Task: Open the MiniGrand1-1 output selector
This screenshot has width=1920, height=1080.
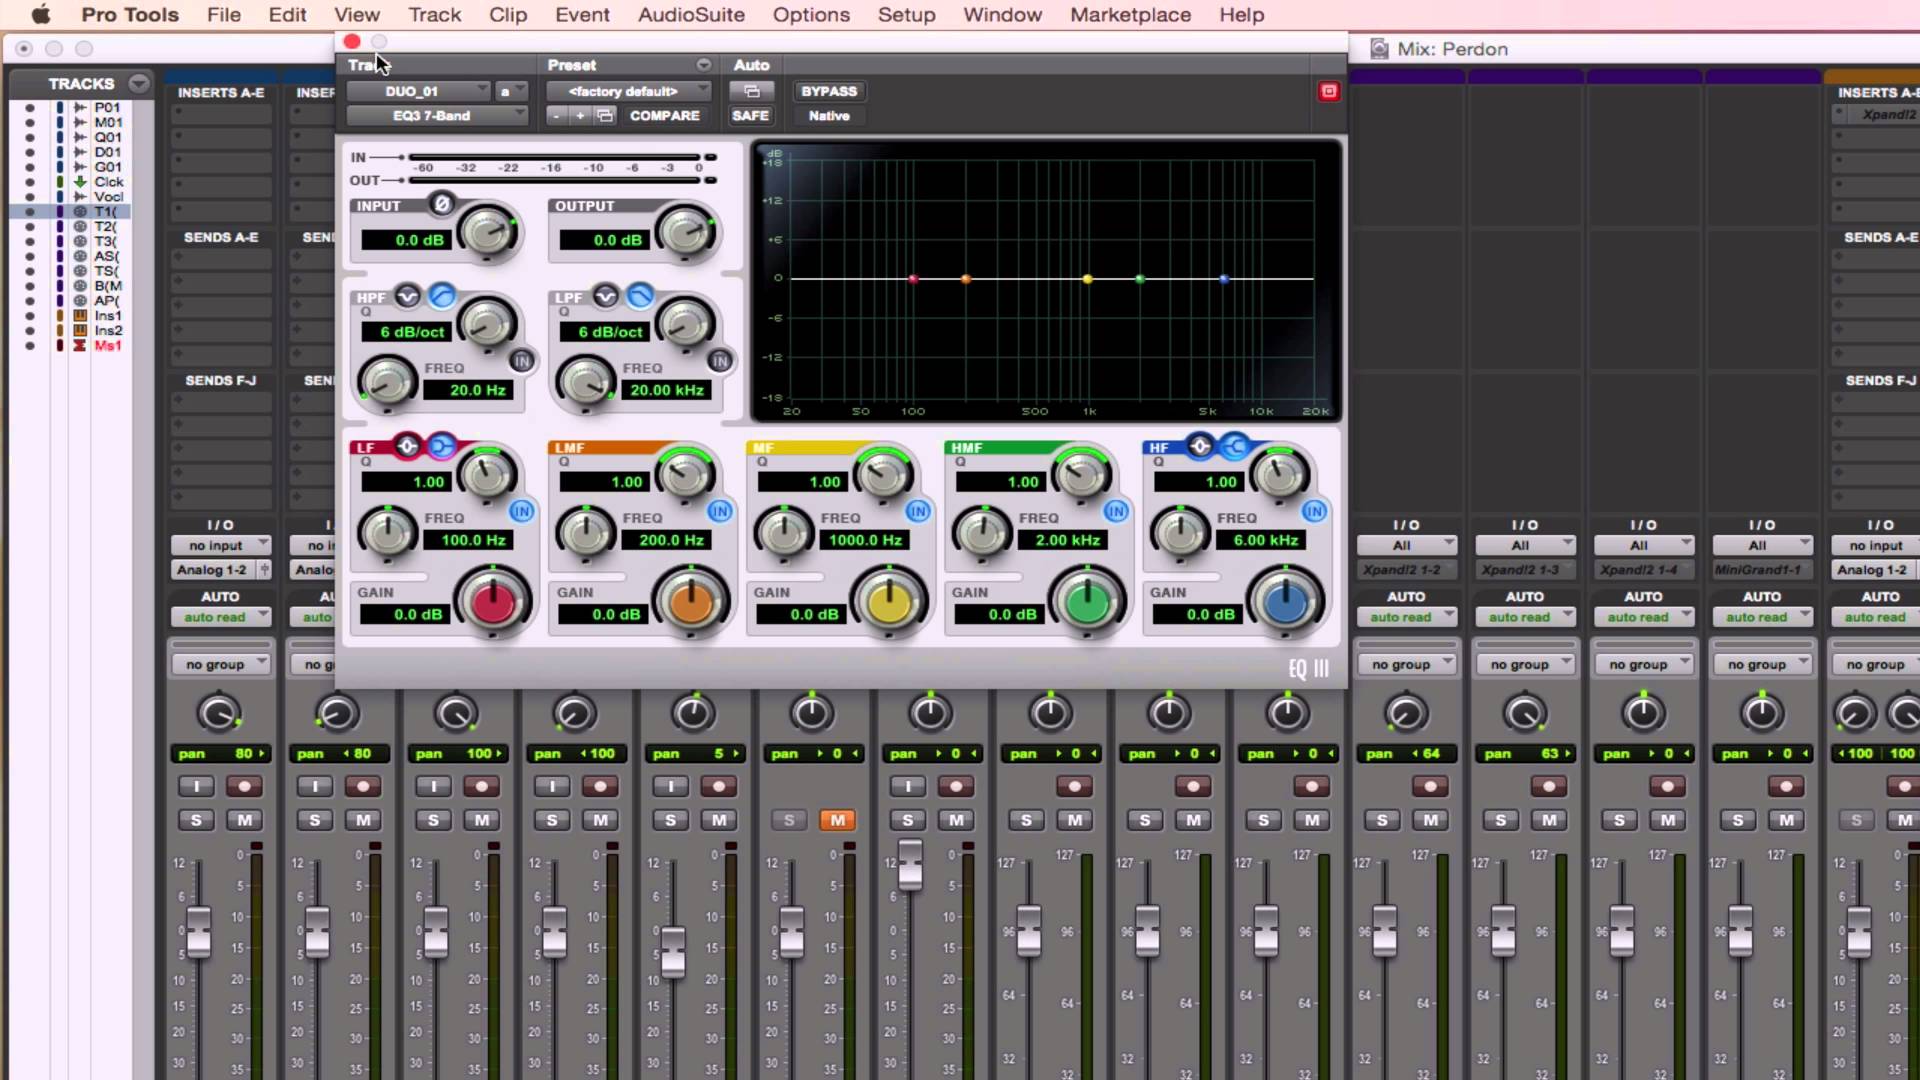Action: (1762, 570)
